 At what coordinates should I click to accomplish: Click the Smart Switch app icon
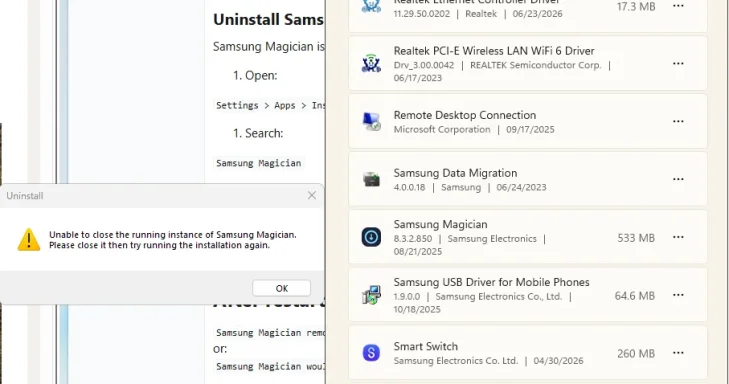(x=371, y=353)
